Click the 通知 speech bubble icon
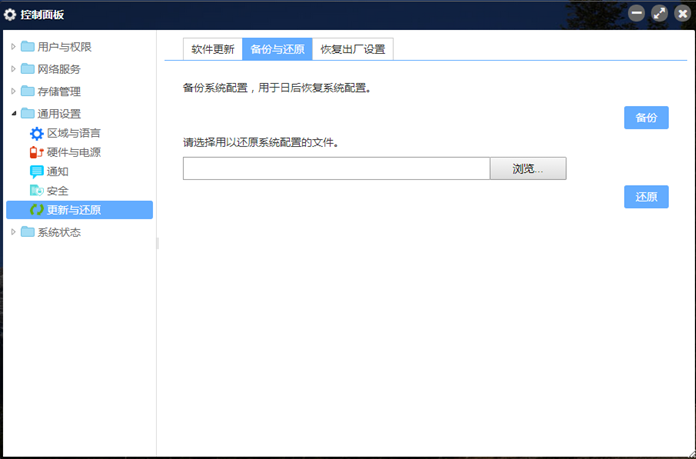Image resolution: width=696 pixels, height=459 pixels. (37, 171)
